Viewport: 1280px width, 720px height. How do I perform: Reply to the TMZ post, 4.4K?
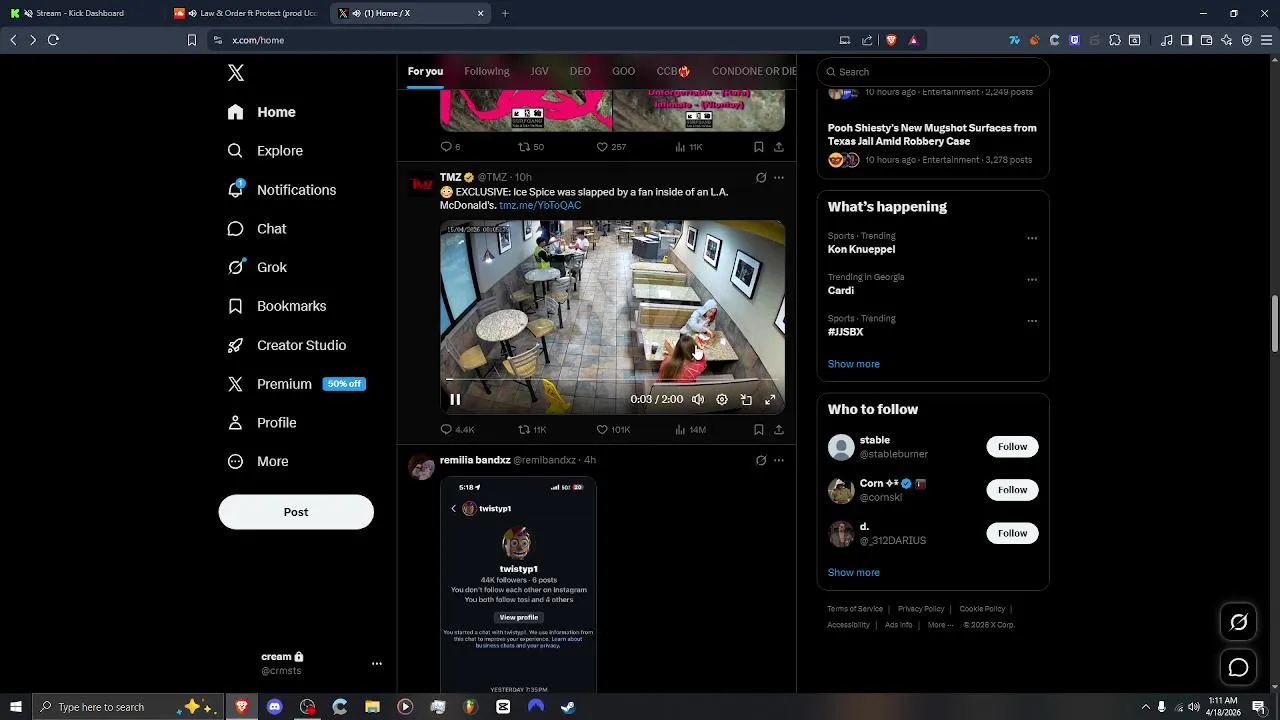coord(457,430)
